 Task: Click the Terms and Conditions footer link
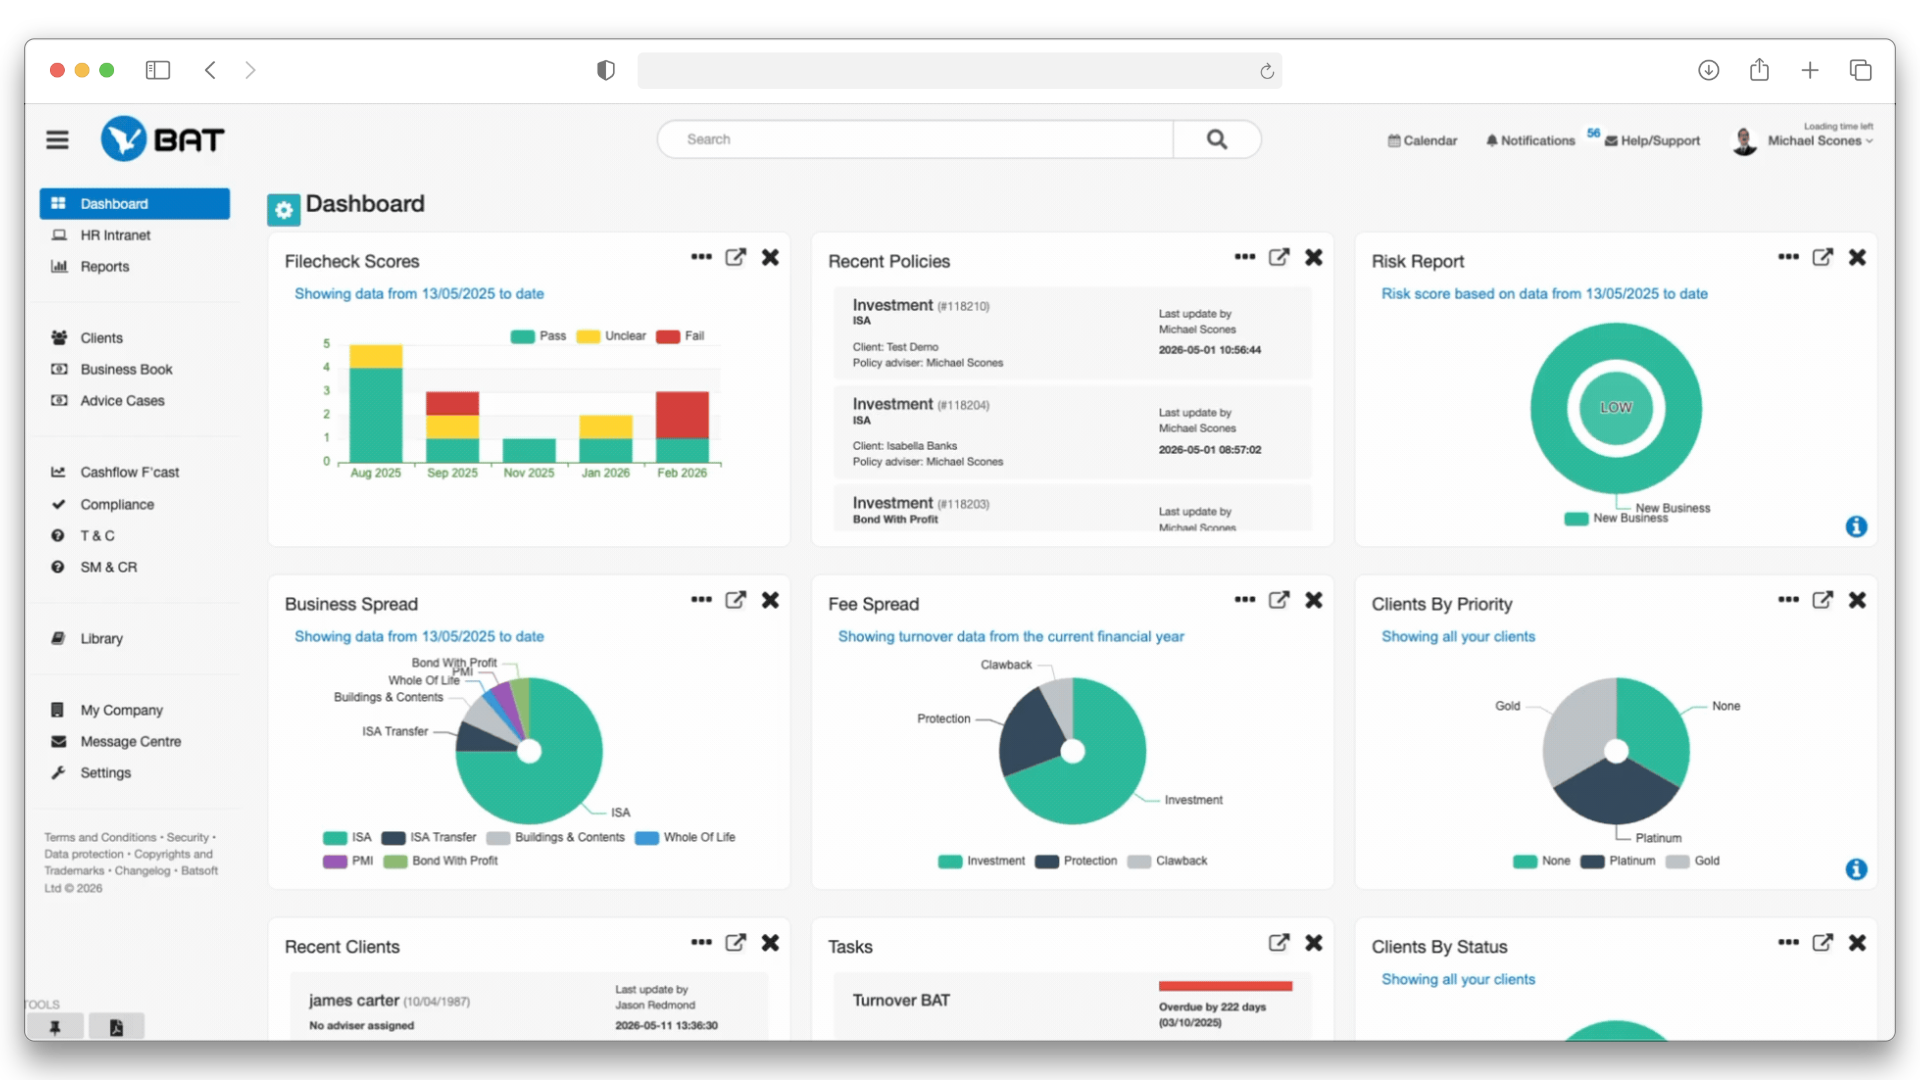click(100, 838)
